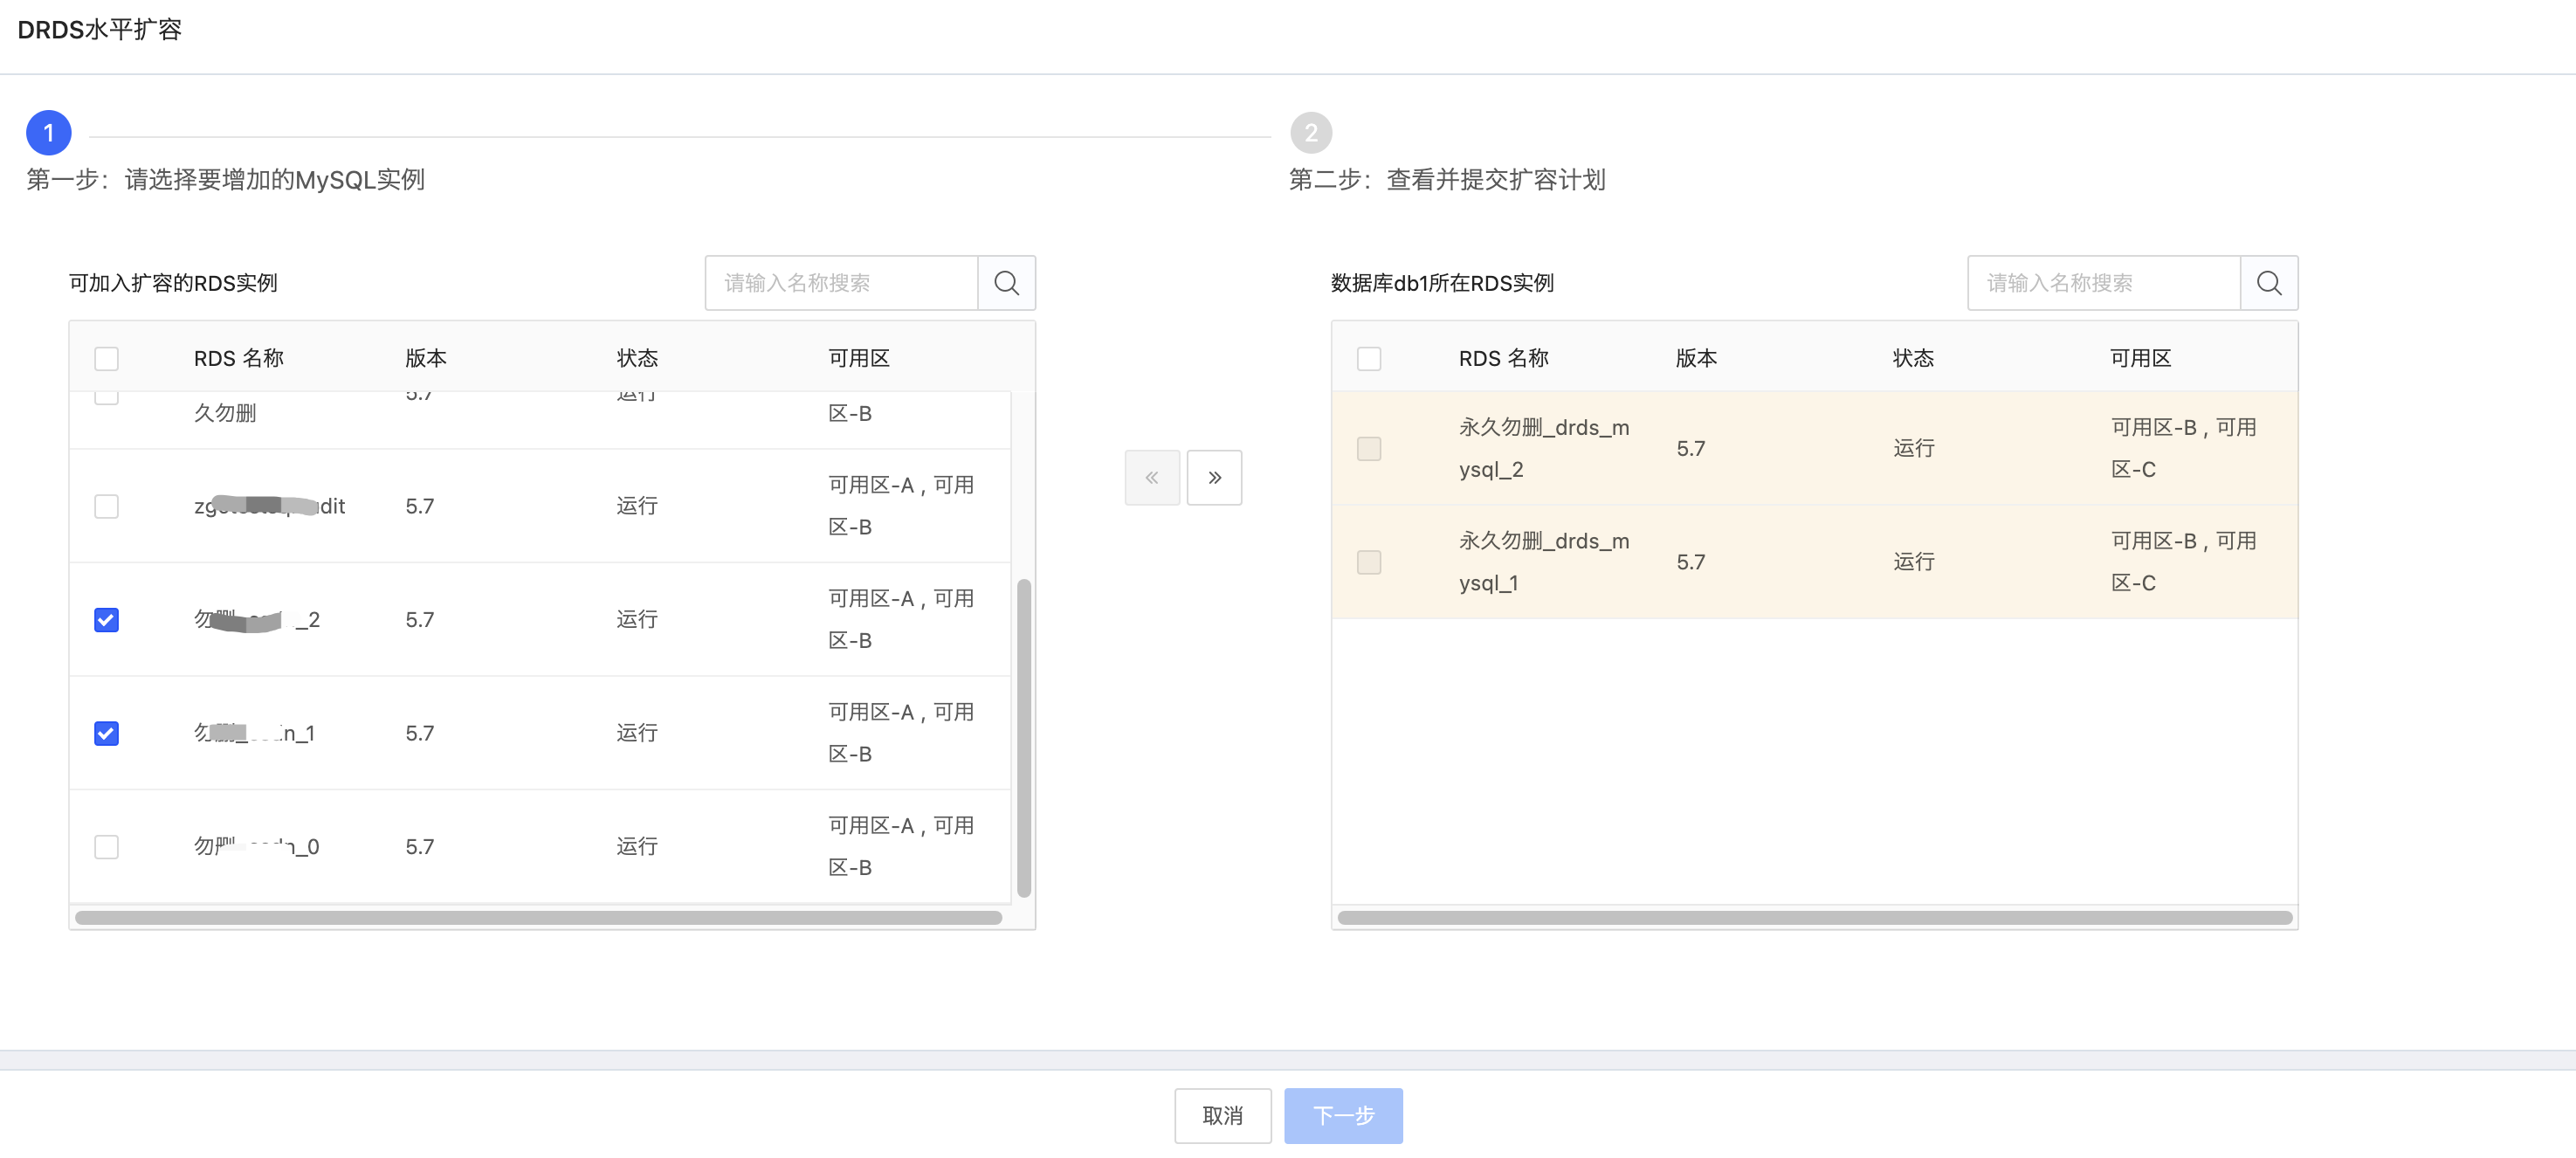Click the move-left double arrow button

1152,478
